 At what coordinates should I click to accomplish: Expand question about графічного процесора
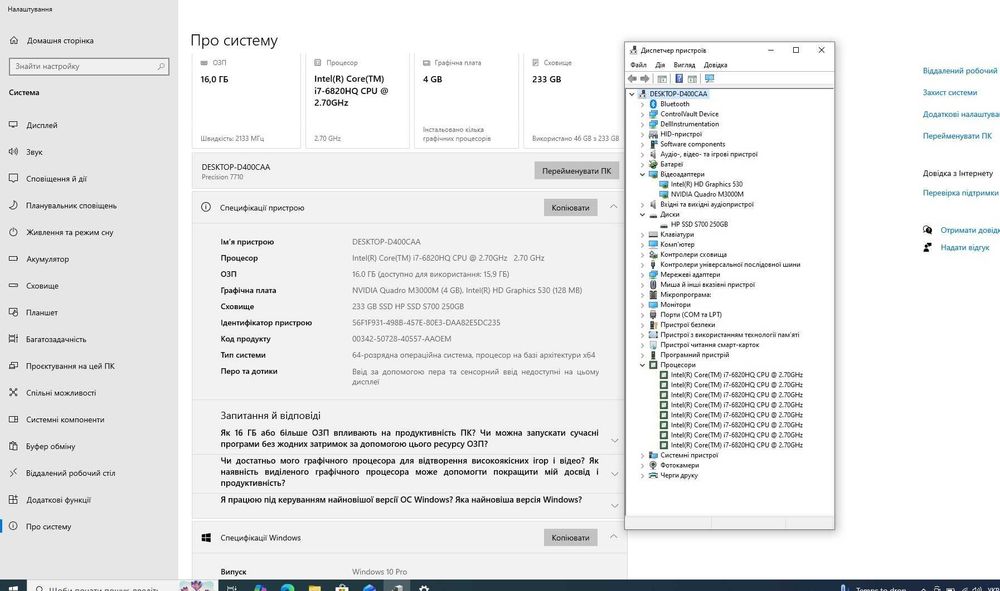tap(615, 473)
